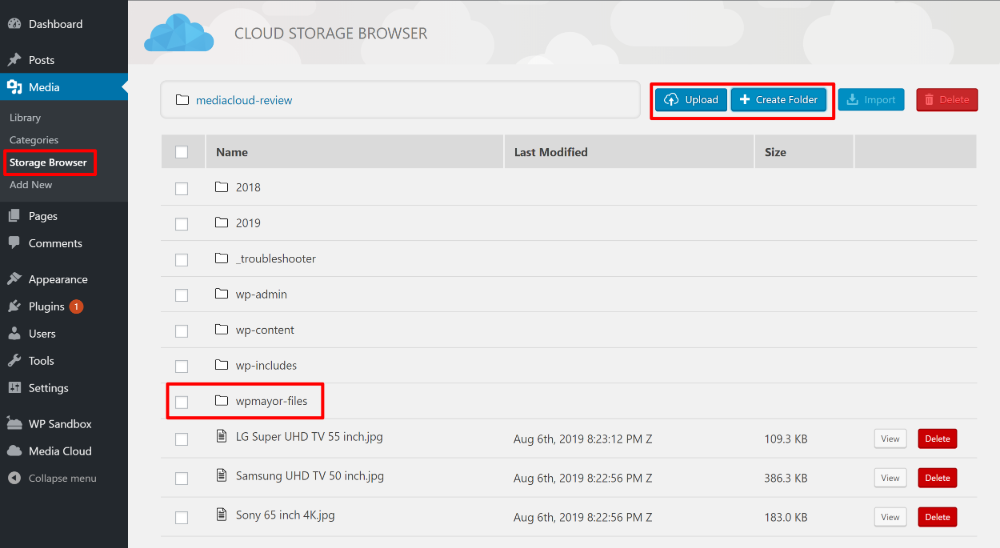
Task: Open the Add New submenu item
Action: pyautogui.click(x=31, y=184)
